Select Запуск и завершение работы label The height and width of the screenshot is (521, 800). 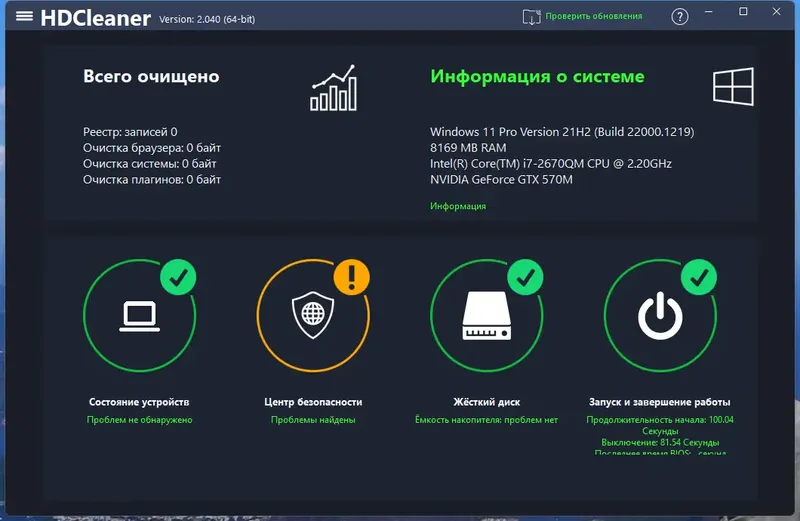(x=660, y=402)
